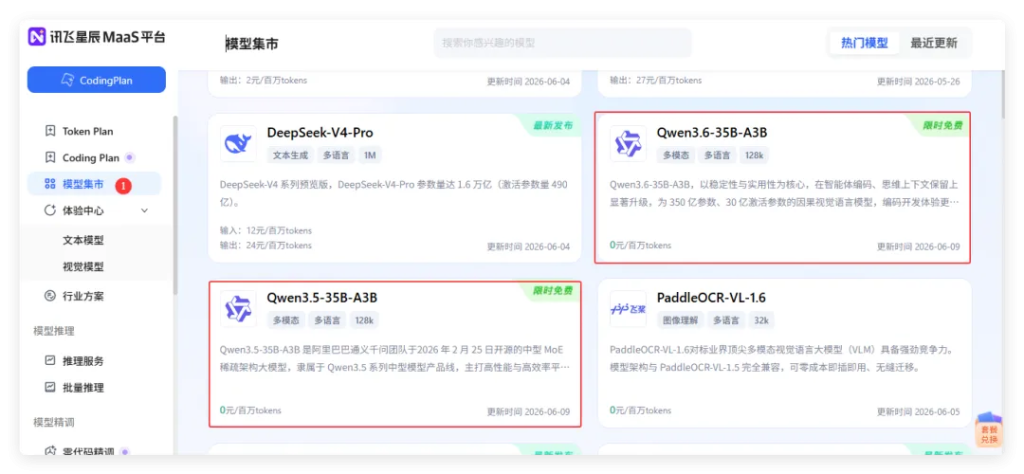Click the 文本生成 tag on DeepSeek-V4-Pro
This screenshot has width=1024, height=474.
289,155
